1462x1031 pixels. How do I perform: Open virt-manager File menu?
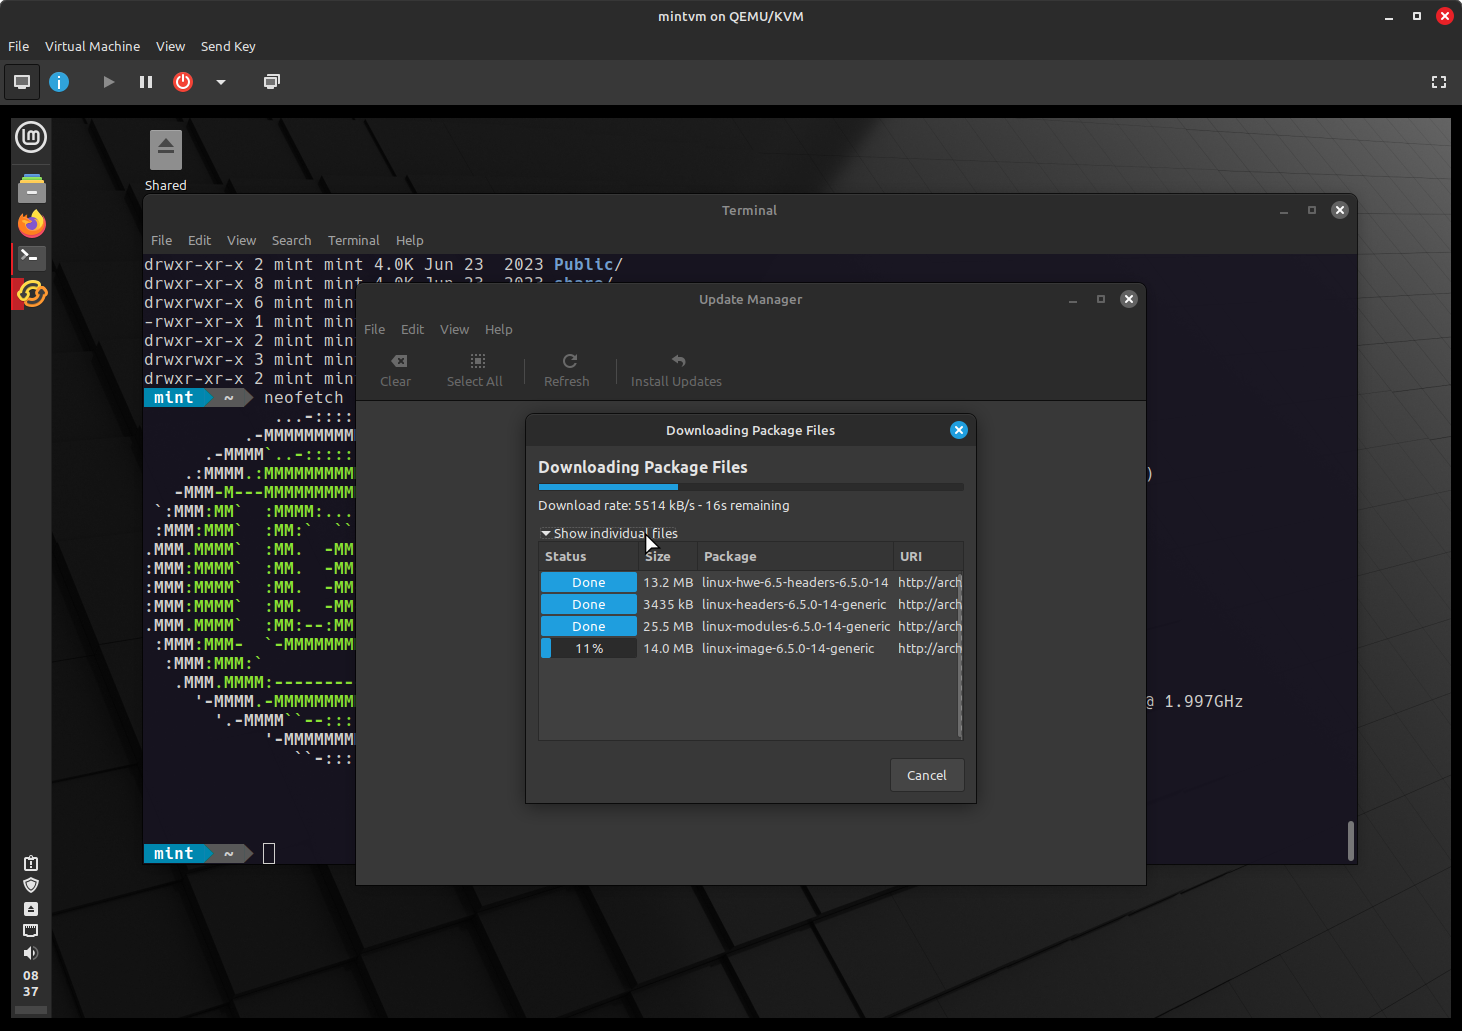(x=18, y=46)
